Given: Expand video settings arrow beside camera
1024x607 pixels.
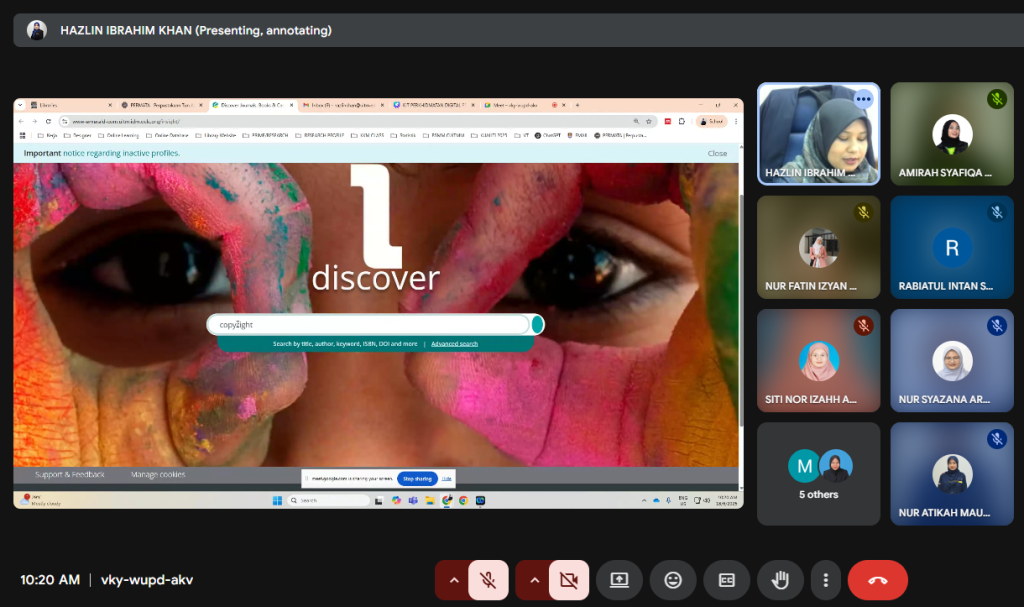Looking at the screenshot, I should pyautogui.click(x=534, y=580).
